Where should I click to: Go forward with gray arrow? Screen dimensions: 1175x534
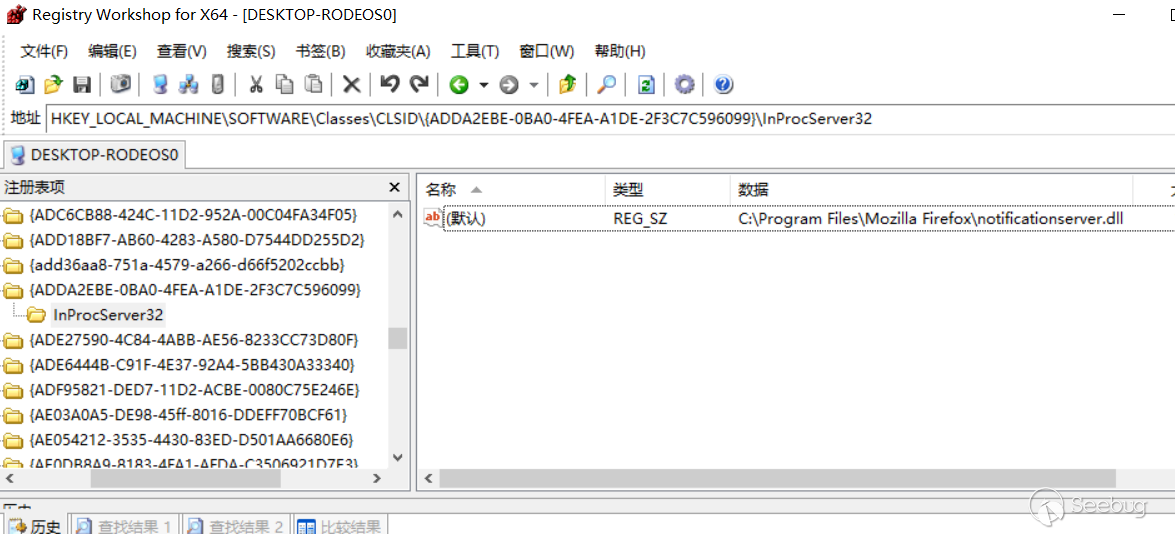point(509,85)
